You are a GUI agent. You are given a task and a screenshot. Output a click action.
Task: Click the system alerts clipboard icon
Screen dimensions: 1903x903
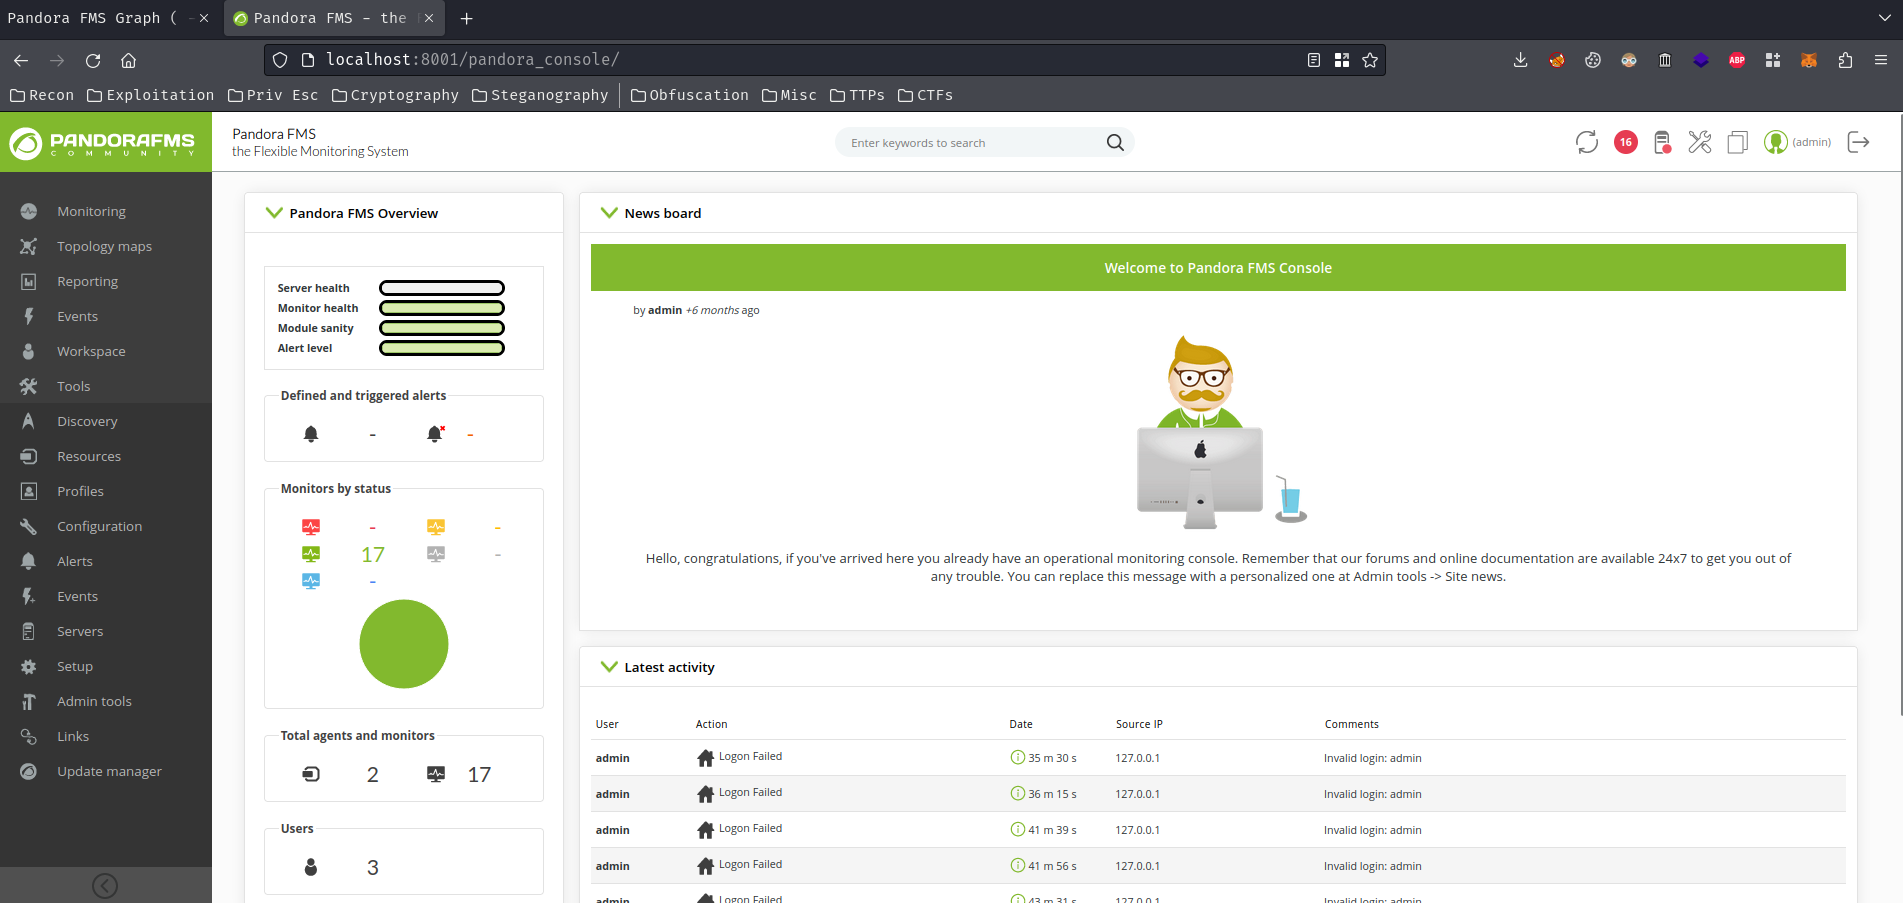coord(1662,142)
